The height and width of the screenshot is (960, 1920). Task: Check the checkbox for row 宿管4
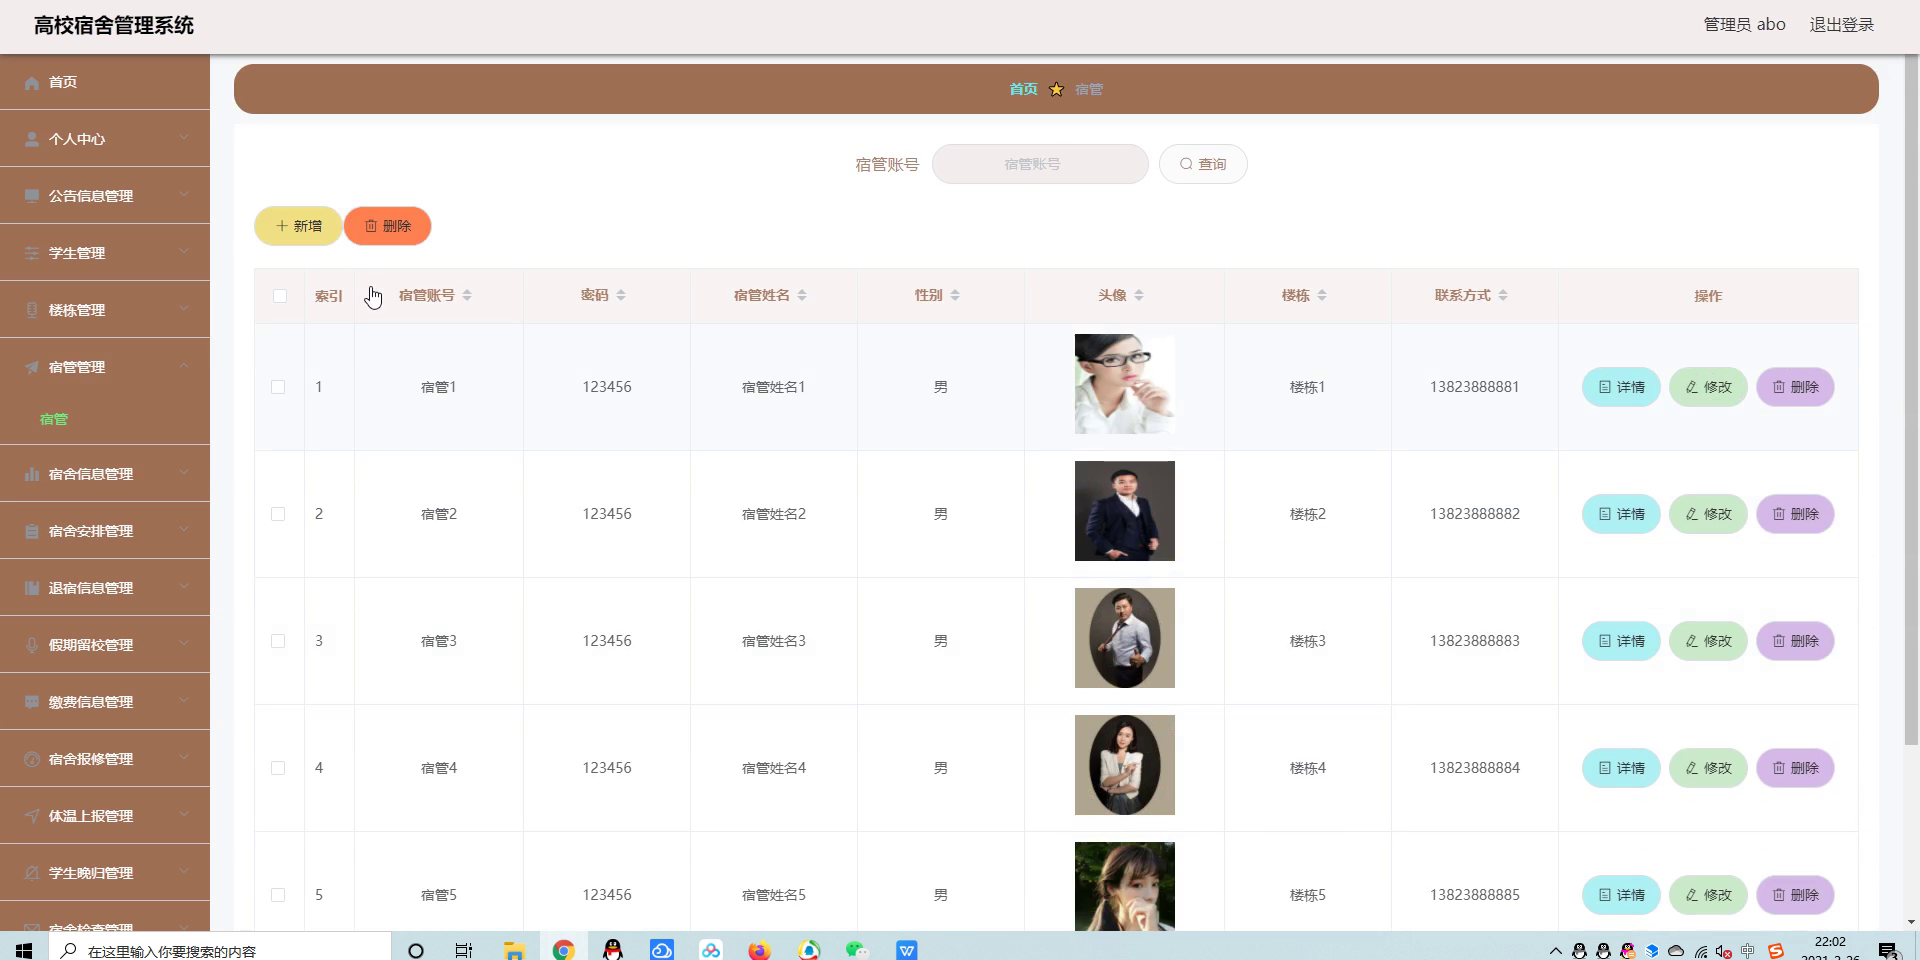pyautogui.click(x=278, y=768)
